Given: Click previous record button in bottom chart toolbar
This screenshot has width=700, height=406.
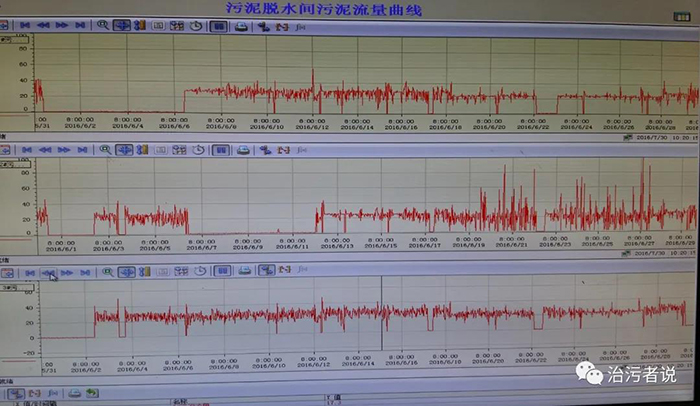Looking at the screenshot, I should (x=48, y=272).
